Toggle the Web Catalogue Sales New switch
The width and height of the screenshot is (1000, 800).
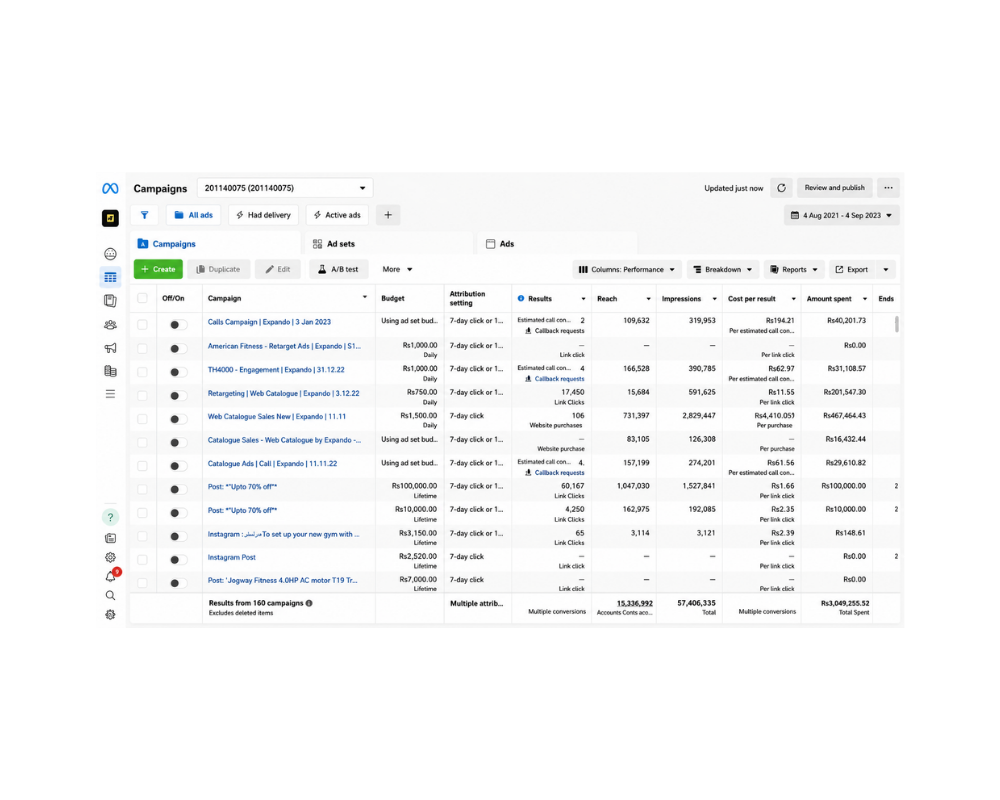pyautogui.click(x=177, y=419)
